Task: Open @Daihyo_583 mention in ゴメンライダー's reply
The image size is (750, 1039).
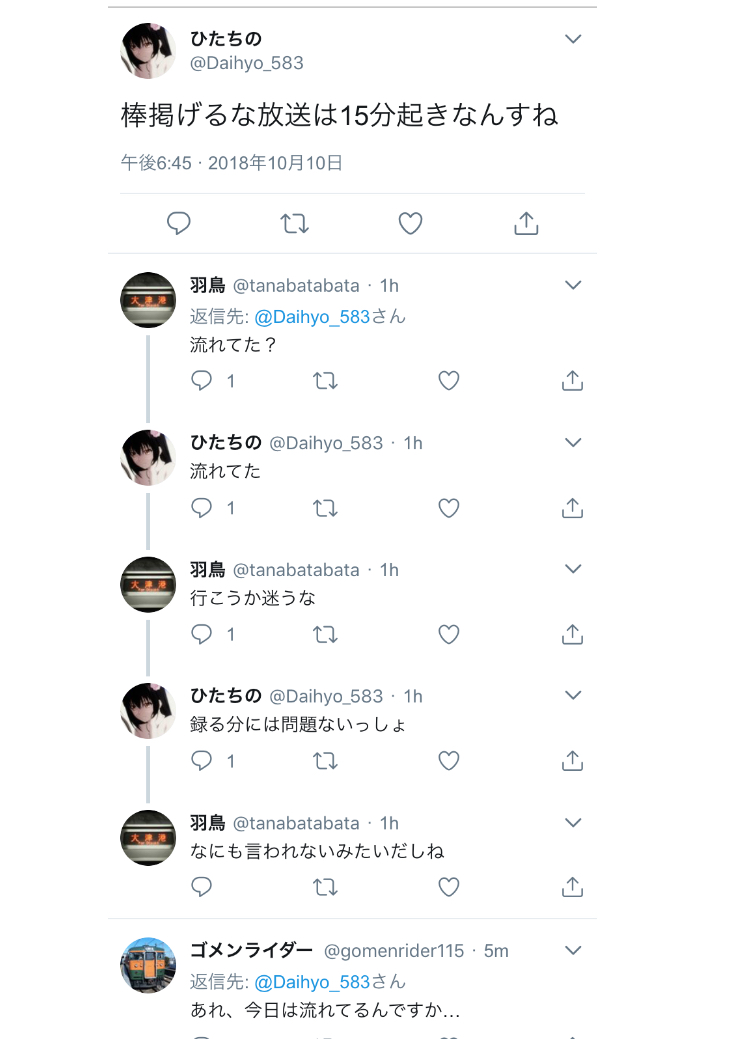Action: pos(312,982)
